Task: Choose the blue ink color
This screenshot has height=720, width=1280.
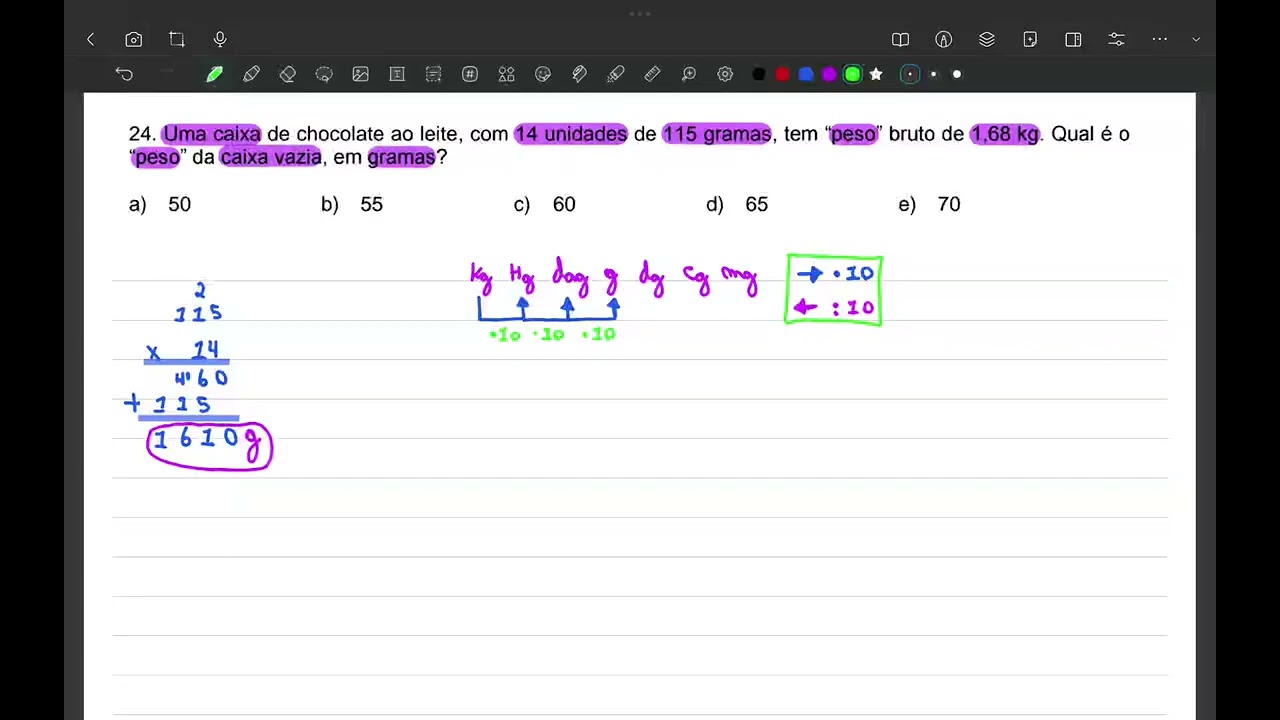Action: click(x=806, y=74)
